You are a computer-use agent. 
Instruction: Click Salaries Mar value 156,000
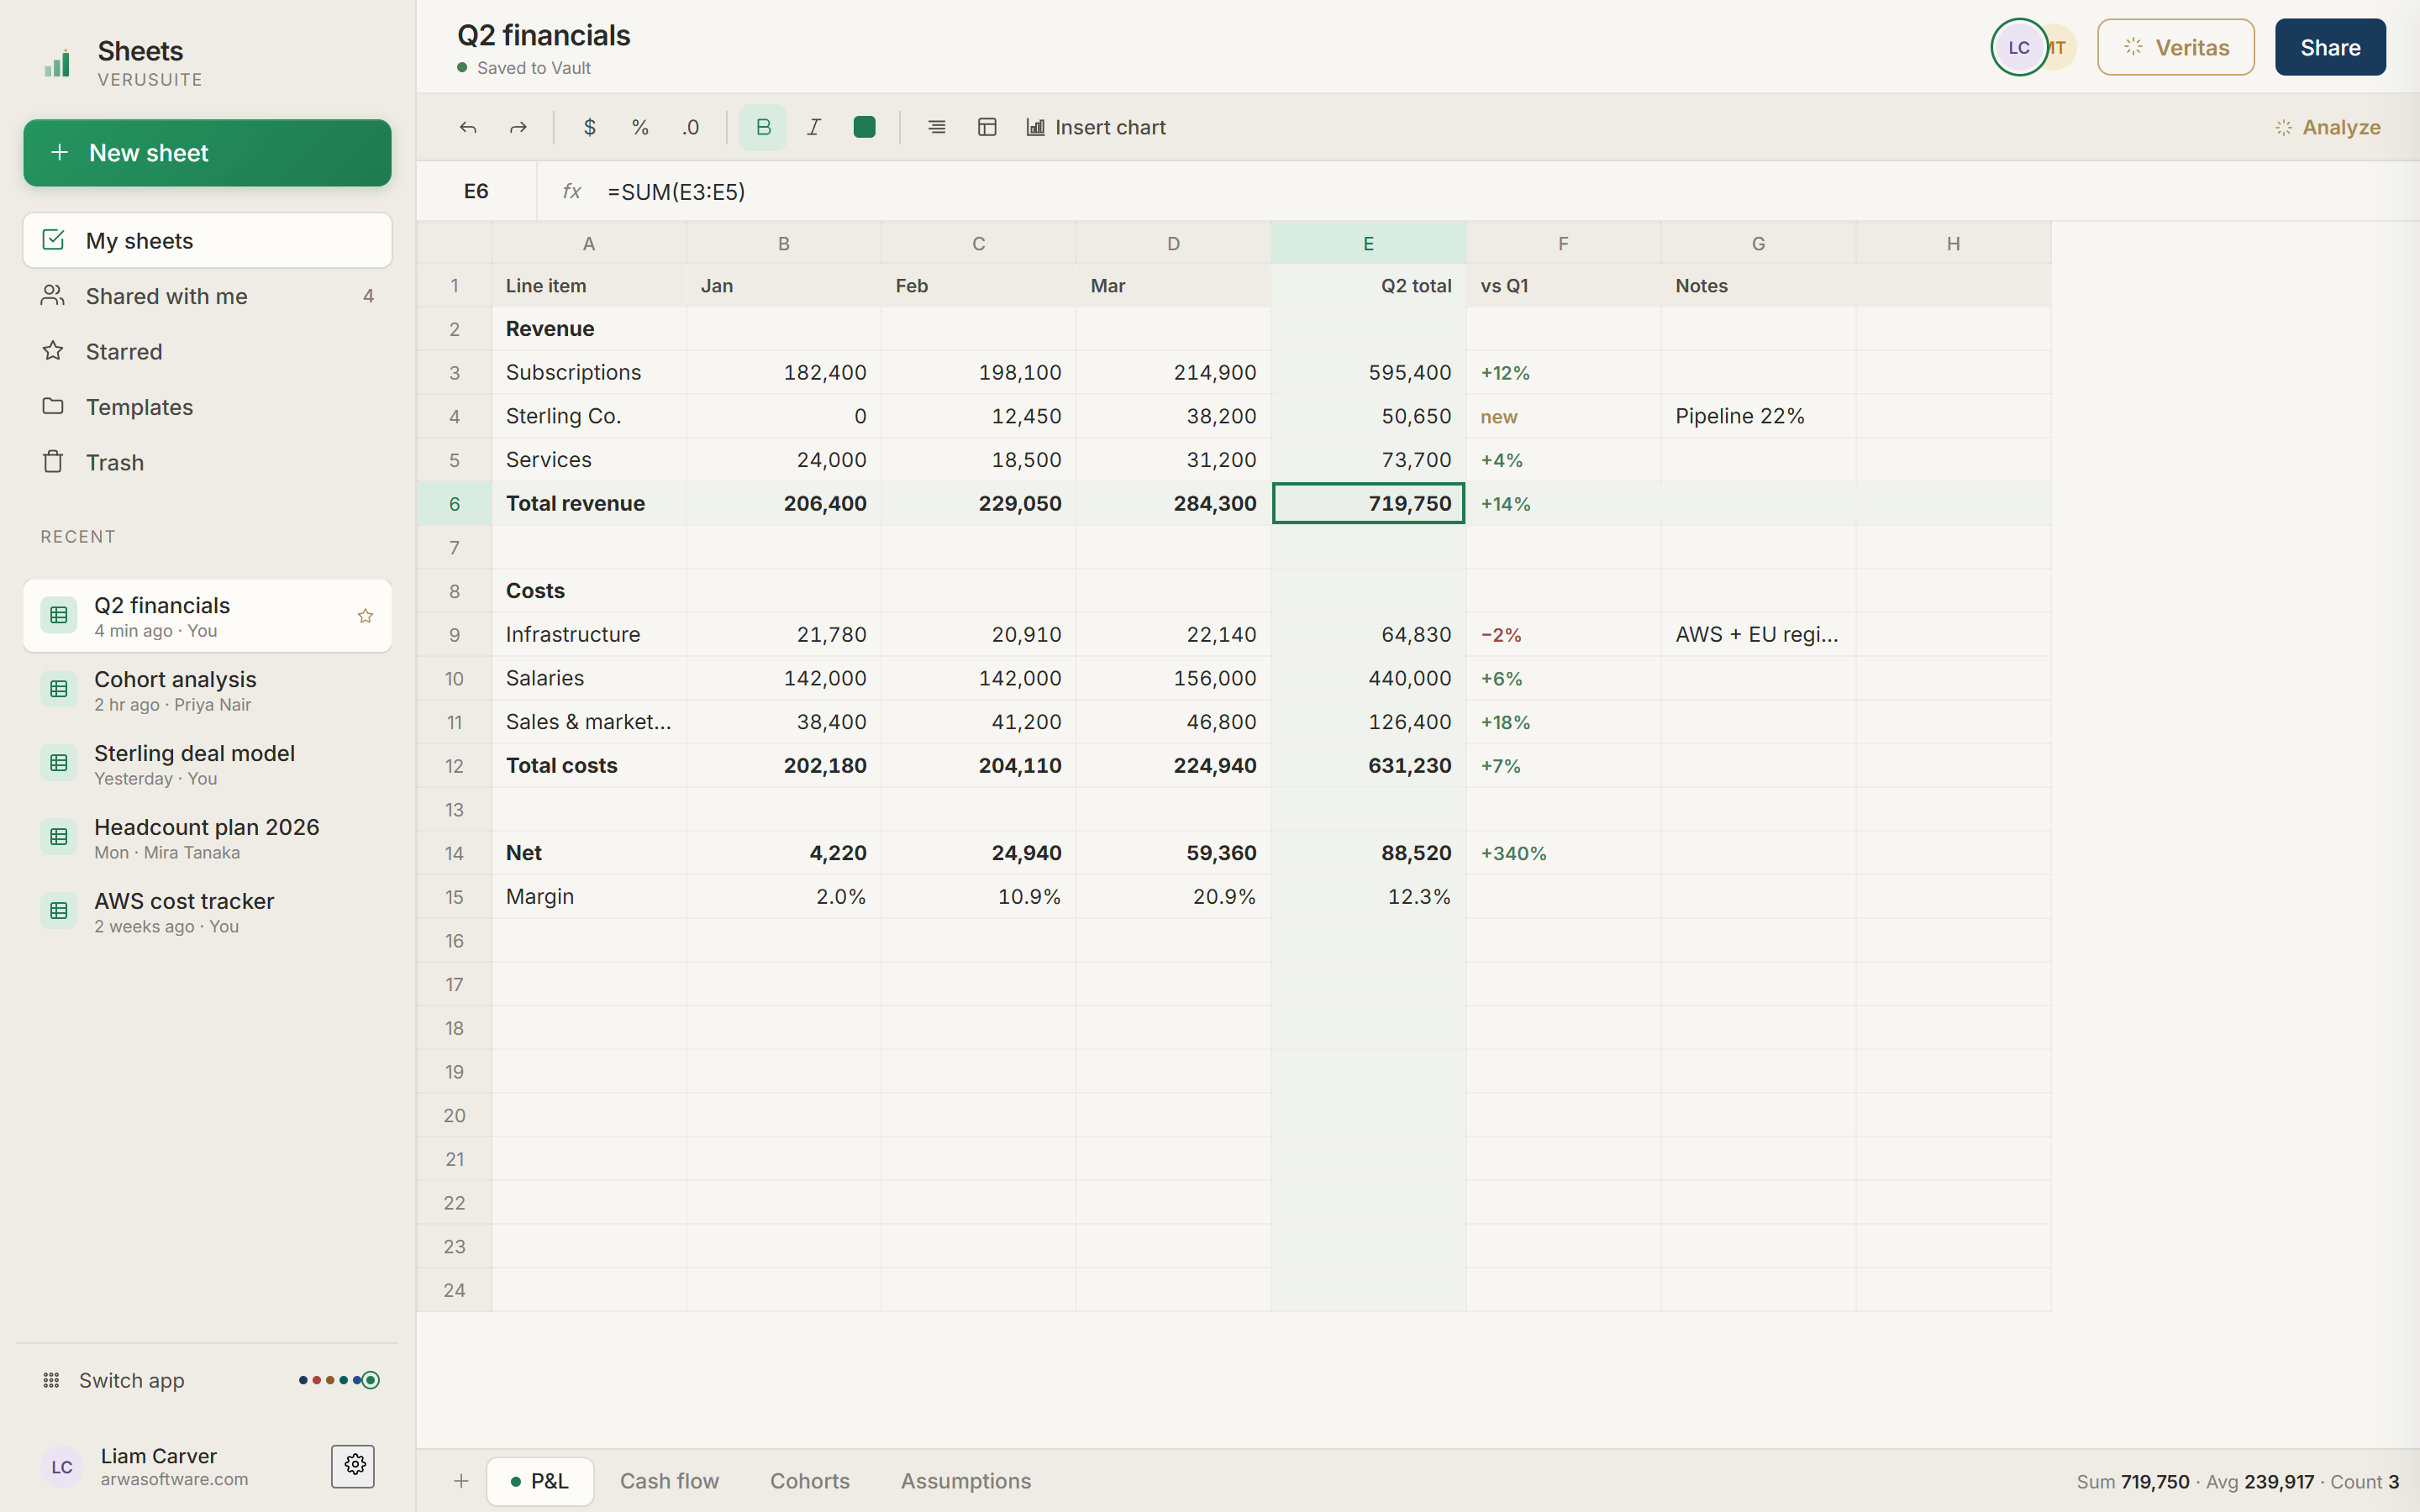tap(1173, 678)
